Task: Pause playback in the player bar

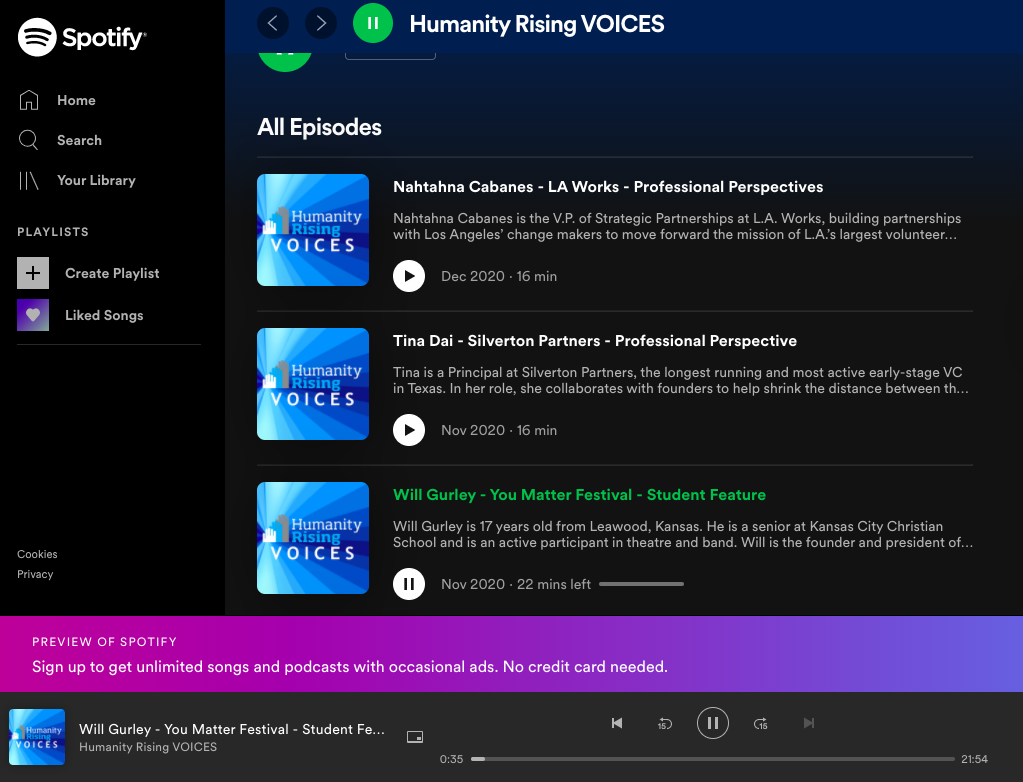Action: pyautogui.click(x=712, y=723)
